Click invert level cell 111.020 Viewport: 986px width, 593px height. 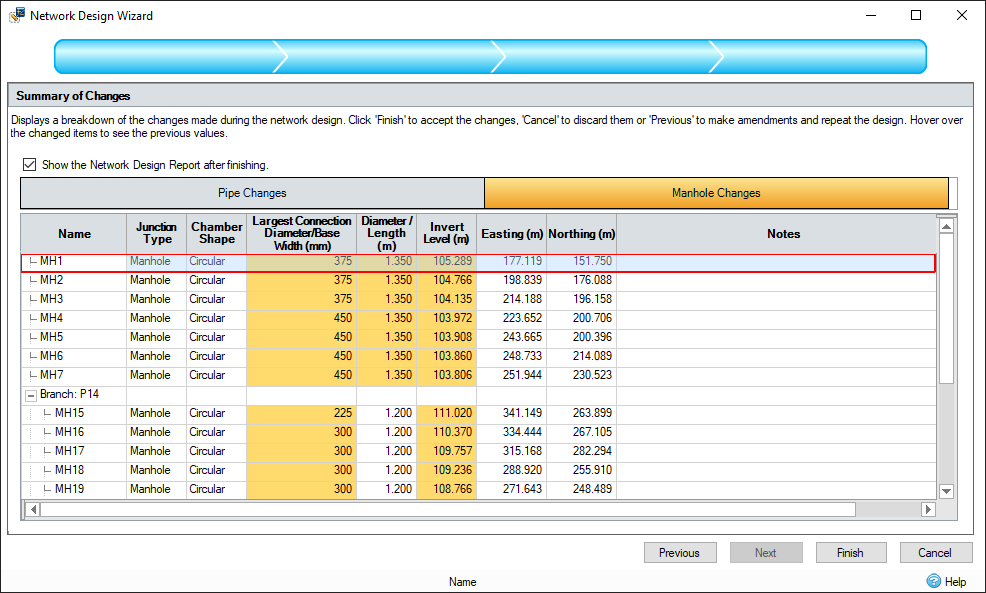[446, 413]
